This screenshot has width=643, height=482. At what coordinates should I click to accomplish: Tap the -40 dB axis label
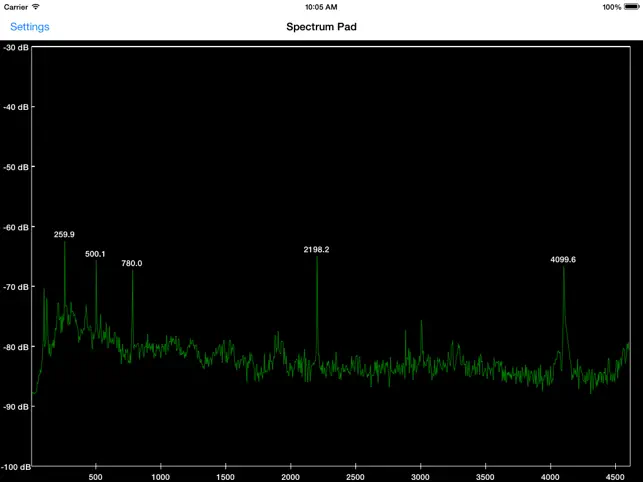[16, 107]
